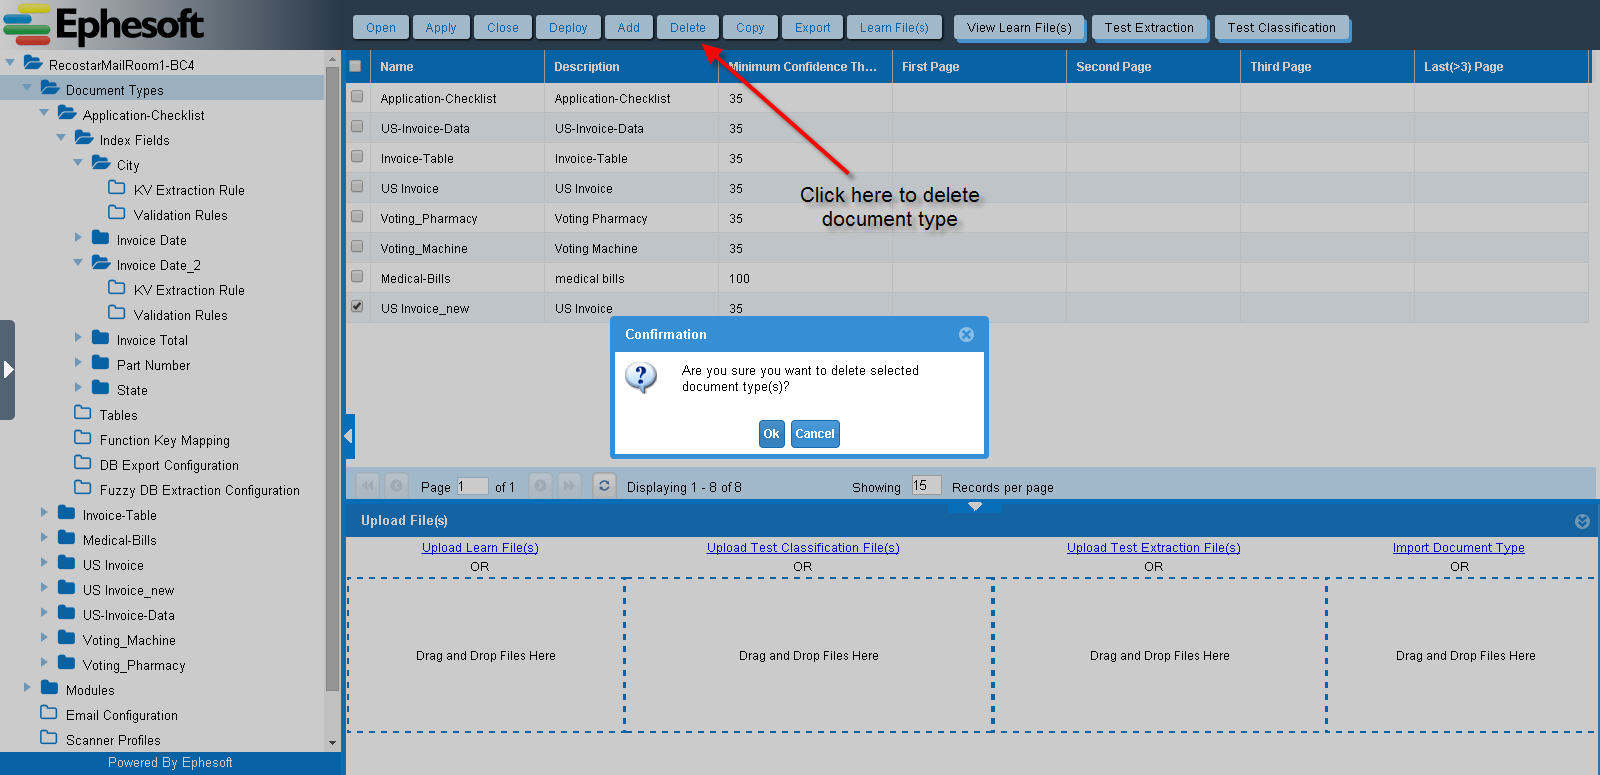Check the Voting_Pharmacy row checkbox
Viewport: 1600px width, 775px height.
(357, 217)
